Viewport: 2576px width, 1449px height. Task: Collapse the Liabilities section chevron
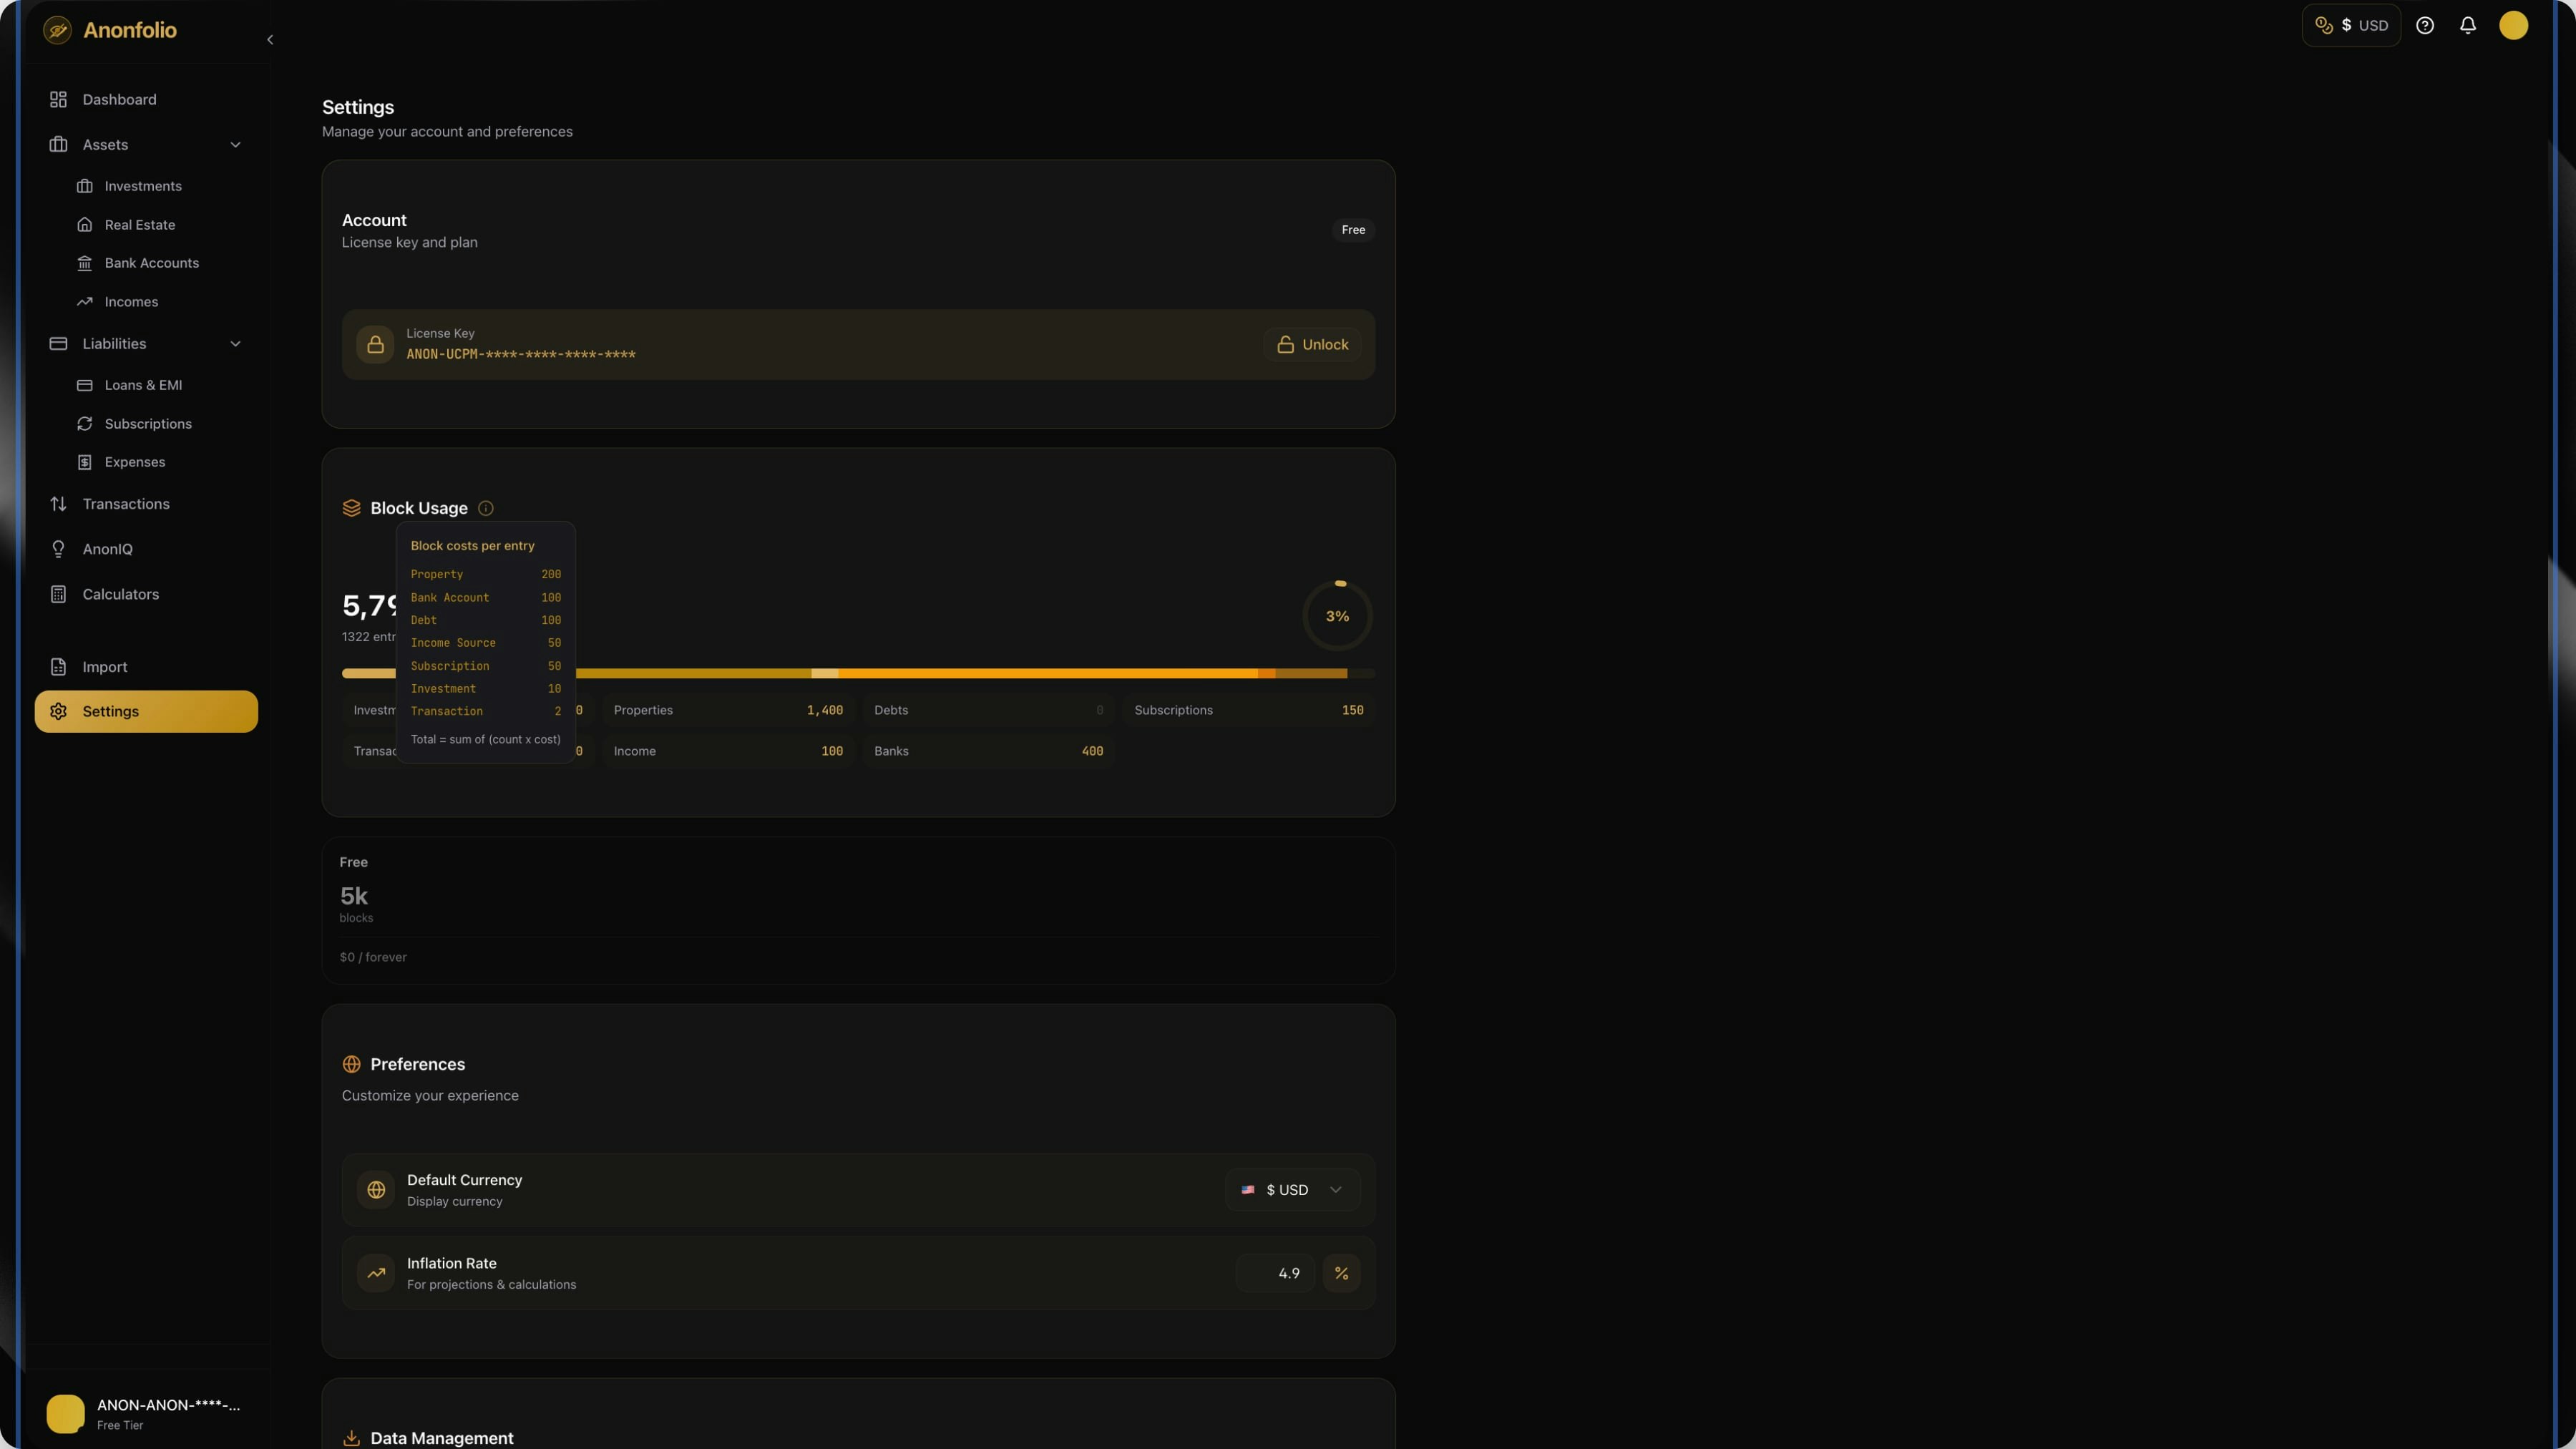[236, 343]
